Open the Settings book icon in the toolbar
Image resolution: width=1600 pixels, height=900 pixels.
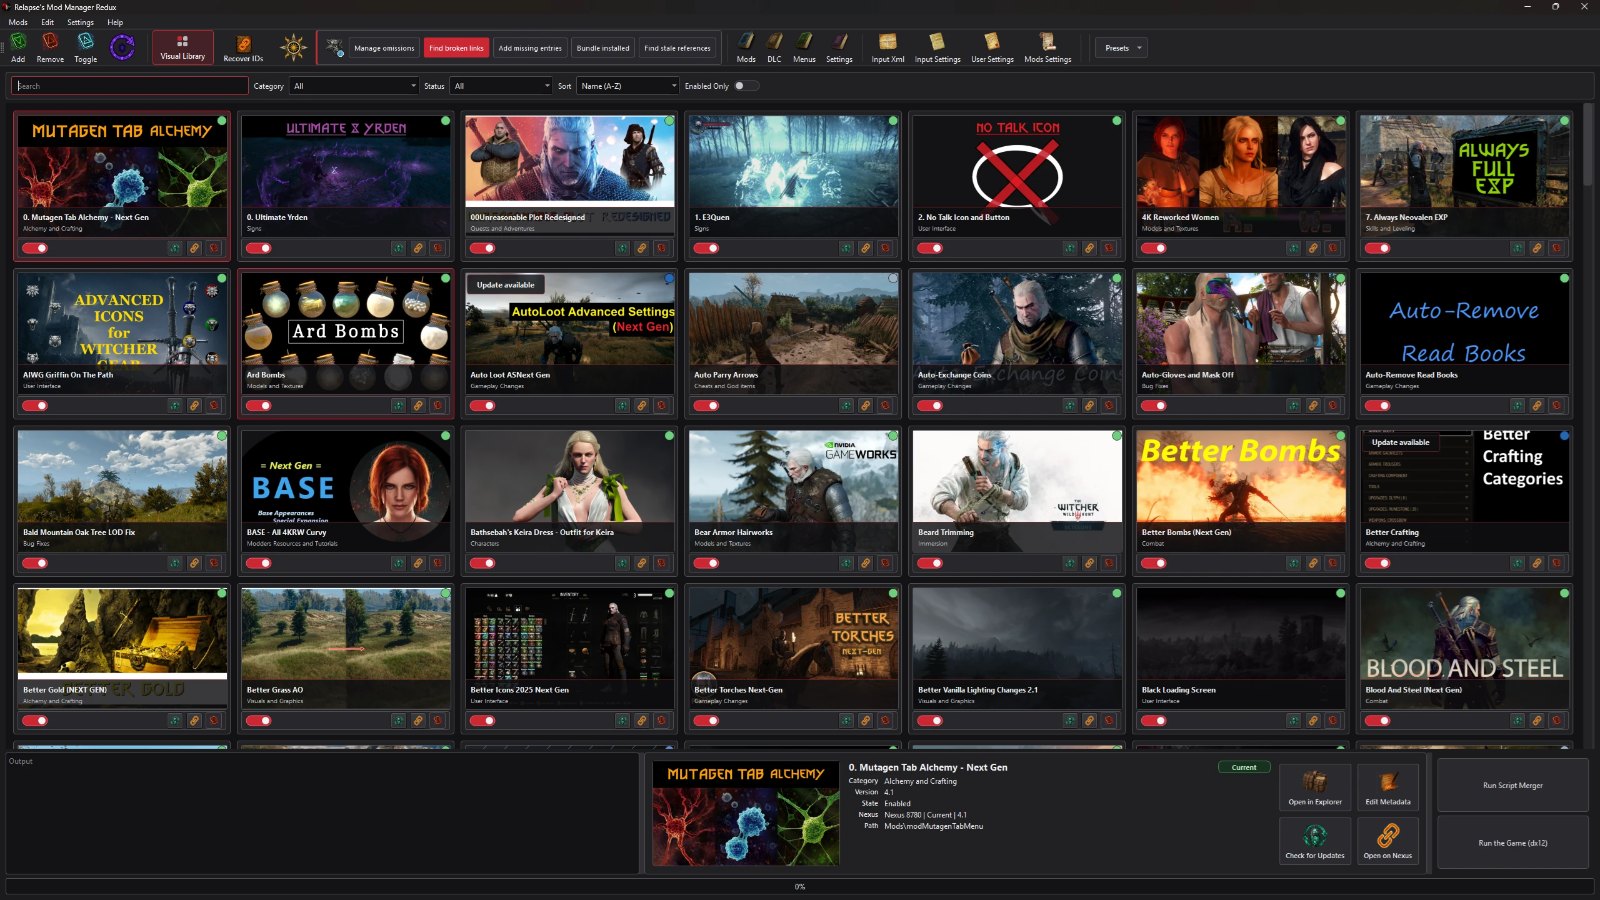point(839,47)
